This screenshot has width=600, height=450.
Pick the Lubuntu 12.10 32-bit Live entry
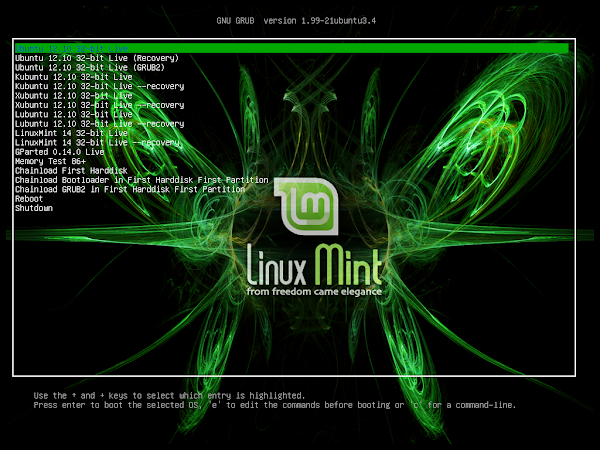tap(73, 114)
